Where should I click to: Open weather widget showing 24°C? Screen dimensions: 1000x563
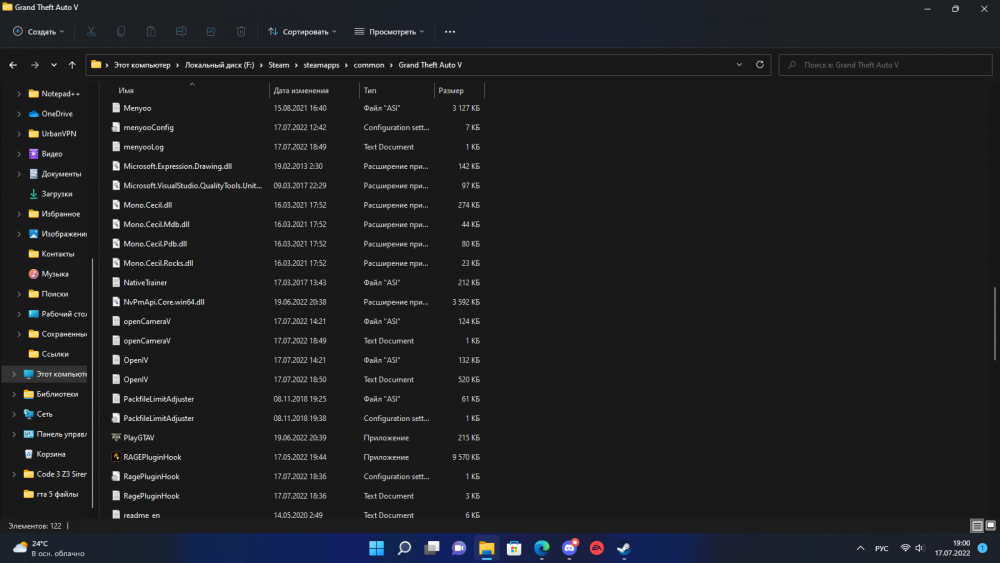pyautogui.click(x=48, y=548)
